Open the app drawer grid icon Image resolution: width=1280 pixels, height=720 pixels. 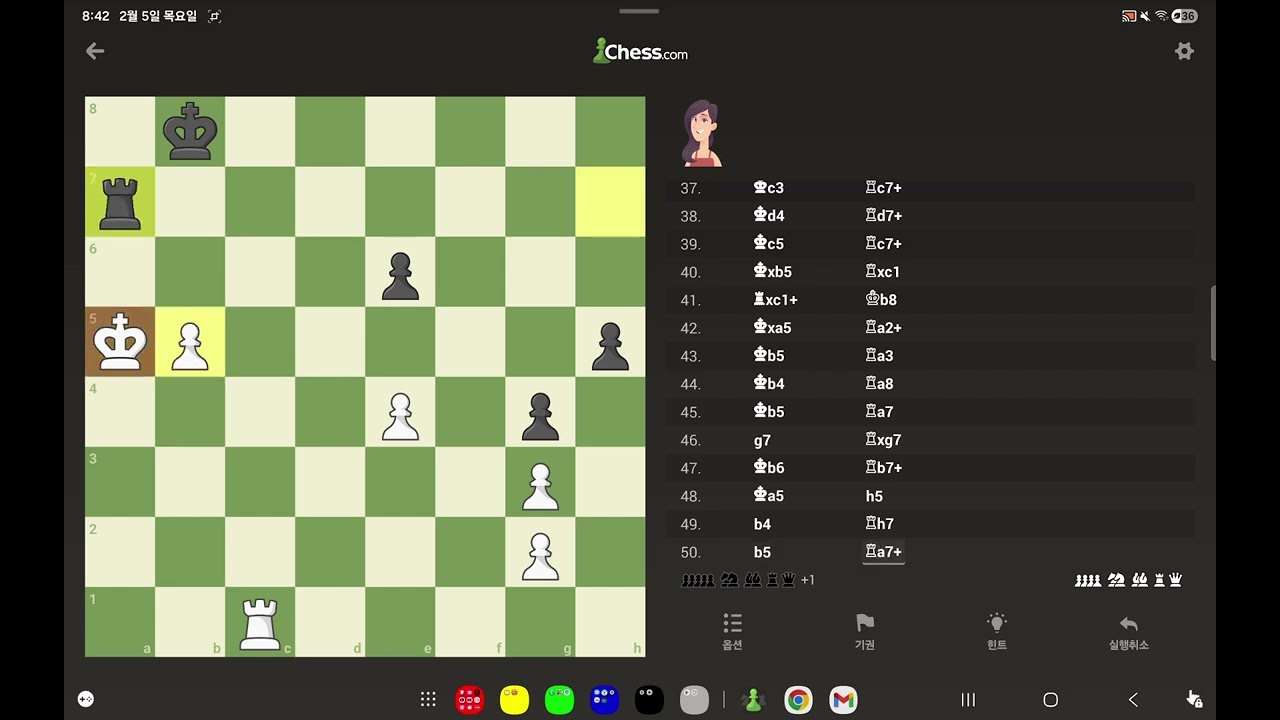click(428, 700)
